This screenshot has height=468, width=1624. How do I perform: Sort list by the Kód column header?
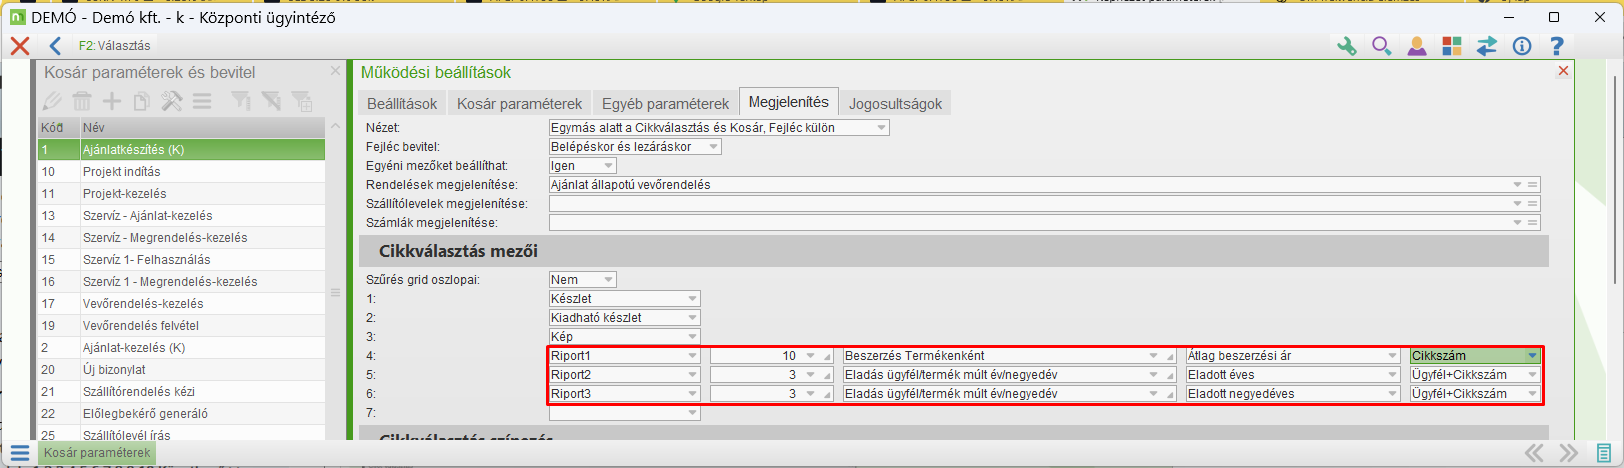point(58,128)
